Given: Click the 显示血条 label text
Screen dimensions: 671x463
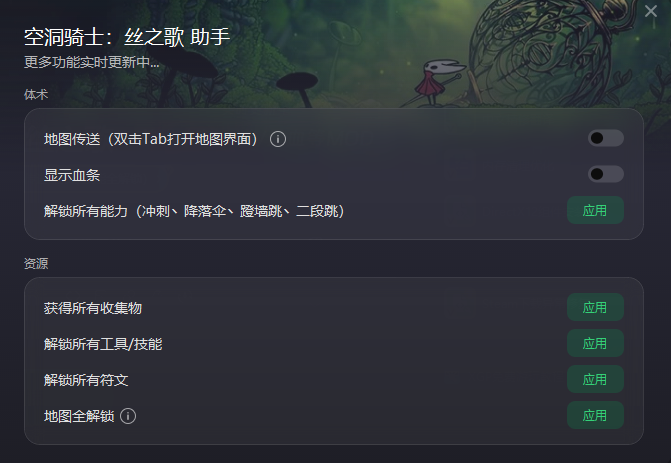Looking at the screenshot, I should point(72,175).
